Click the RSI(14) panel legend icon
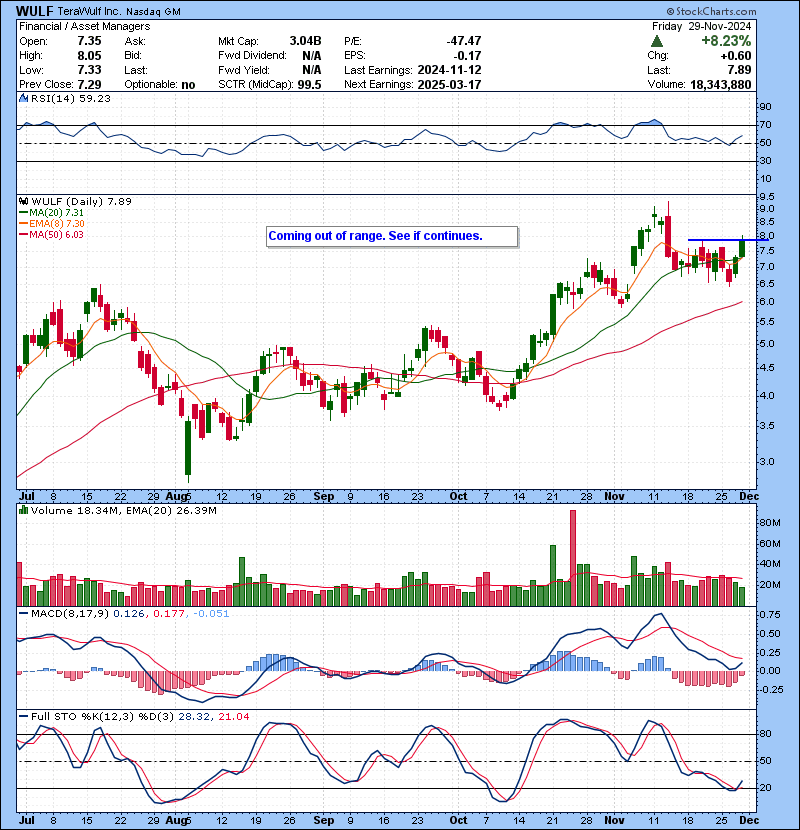Screen dimensions: 800x830 23,98
